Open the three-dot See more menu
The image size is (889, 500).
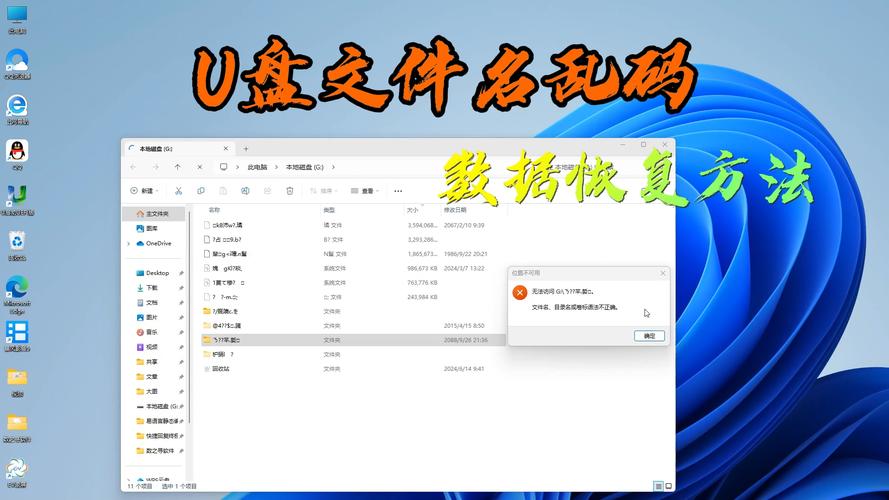coord(398,191)
